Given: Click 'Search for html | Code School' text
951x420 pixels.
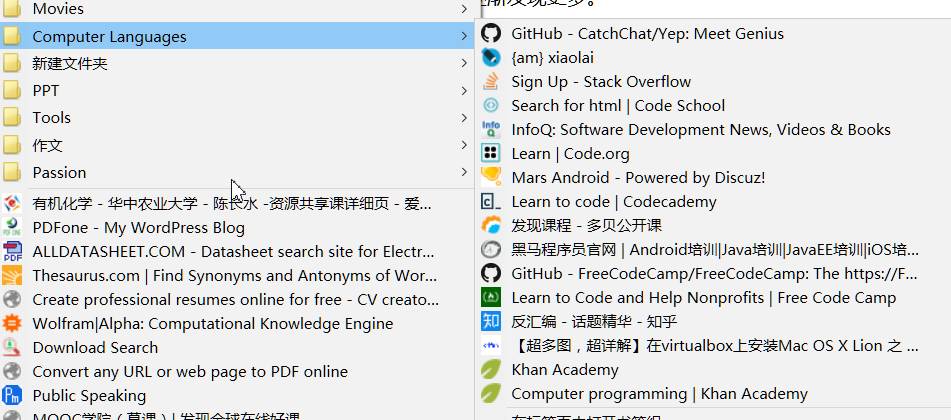Looking at the screenshot, I should 618,106.
